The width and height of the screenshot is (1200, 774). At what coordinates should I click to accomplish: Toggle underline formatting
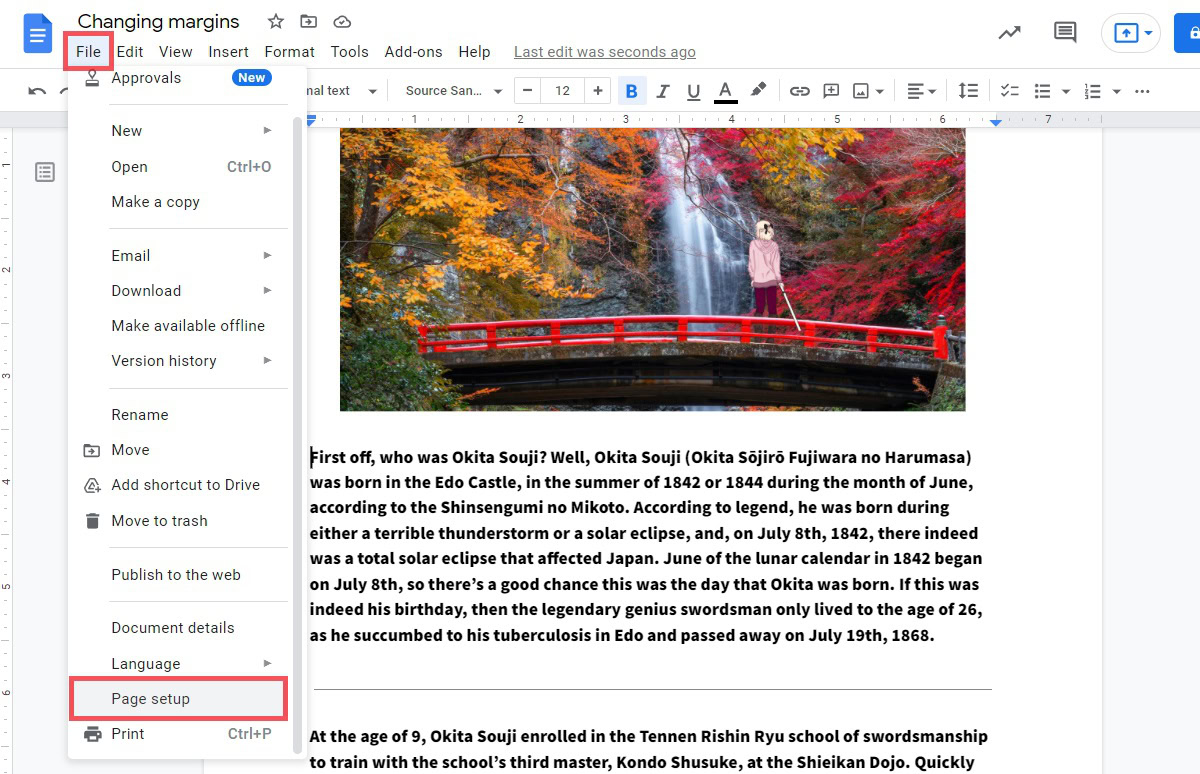(x=693, y=91)
